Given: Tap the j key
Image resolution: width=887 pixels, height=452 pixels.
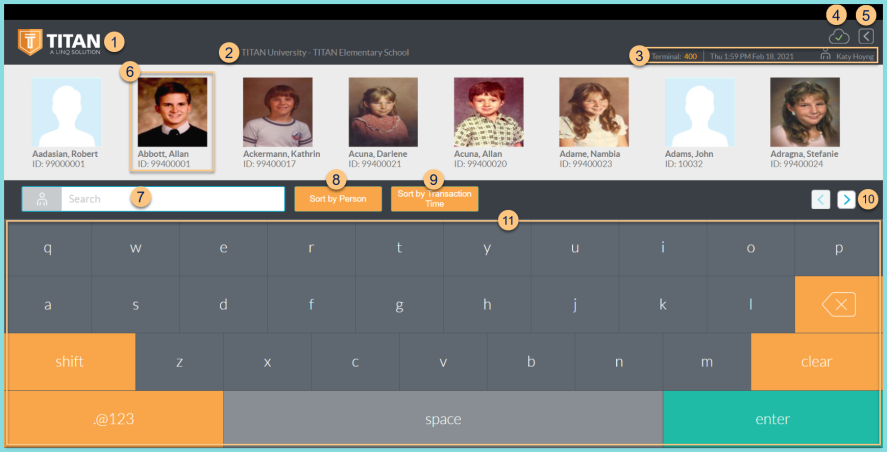Looking at the screenshot, I should point(575,305).
